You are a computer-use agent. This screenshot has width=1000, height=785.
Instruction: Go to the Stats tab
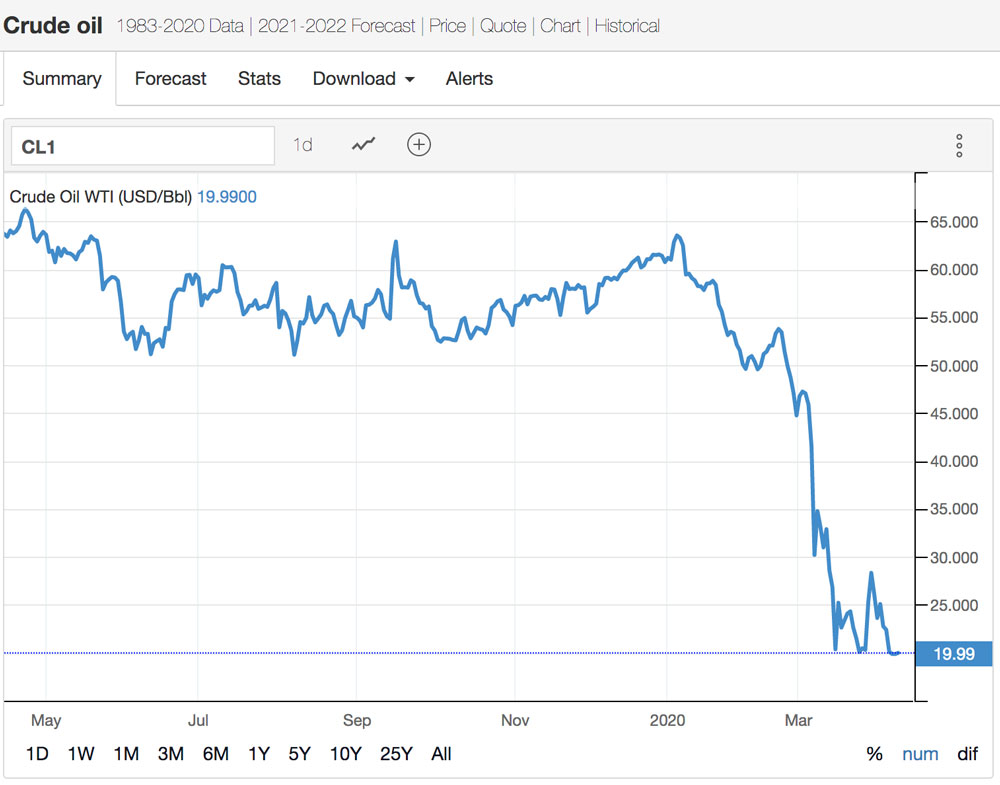pos(259,78)
